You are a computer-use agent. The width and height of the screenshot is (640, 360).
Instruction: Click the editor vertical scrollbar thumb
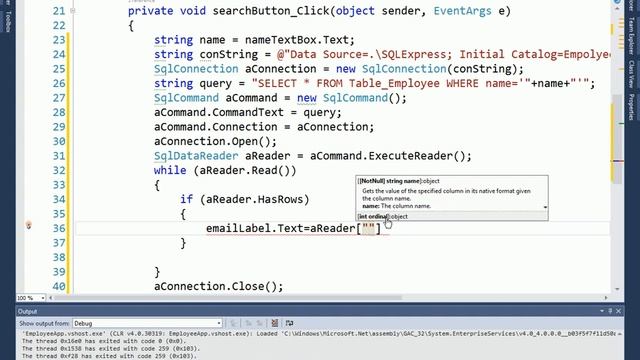(617, 139)
